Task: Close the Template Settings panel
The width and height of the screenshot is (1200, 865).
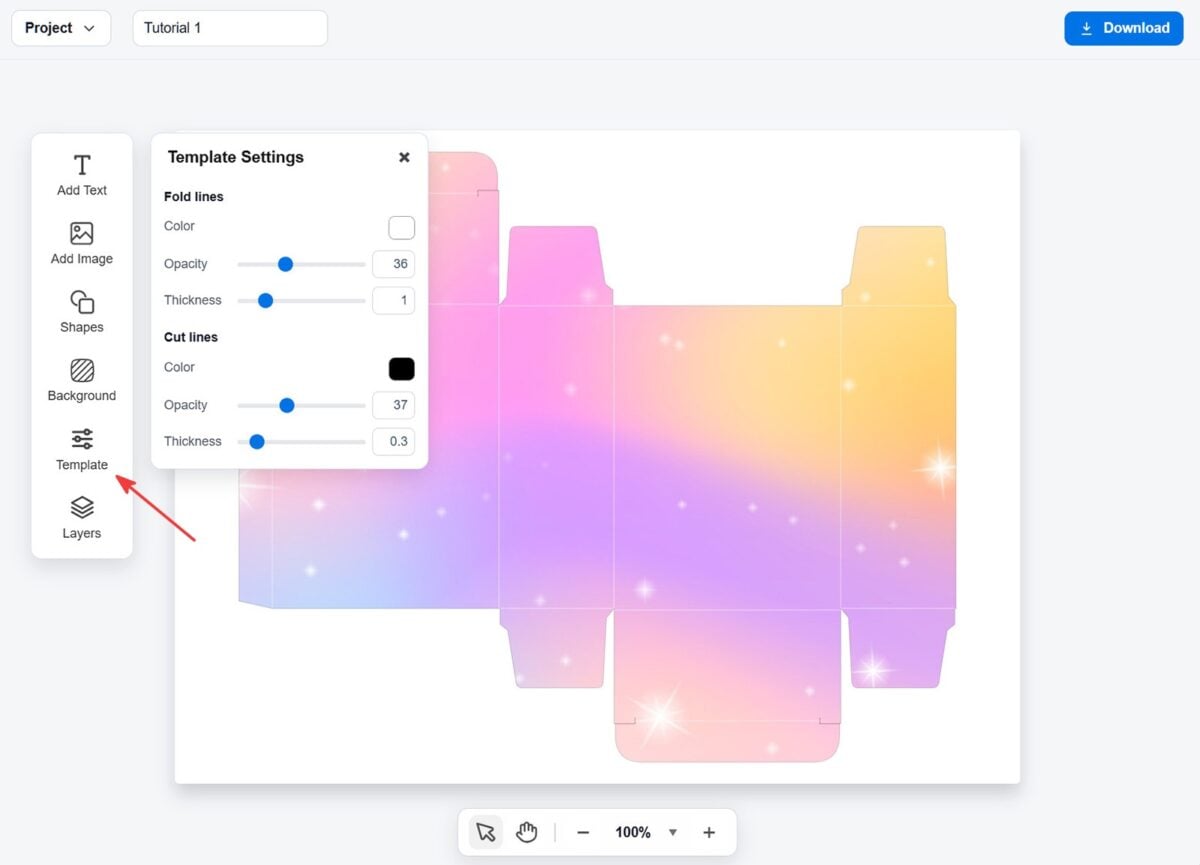Action: (x=404, y=157)
